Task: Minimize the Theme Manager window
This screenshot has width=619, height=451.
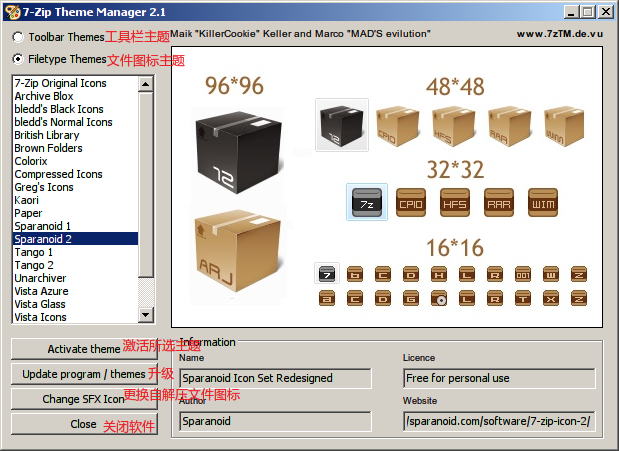Action: (571, 12)
